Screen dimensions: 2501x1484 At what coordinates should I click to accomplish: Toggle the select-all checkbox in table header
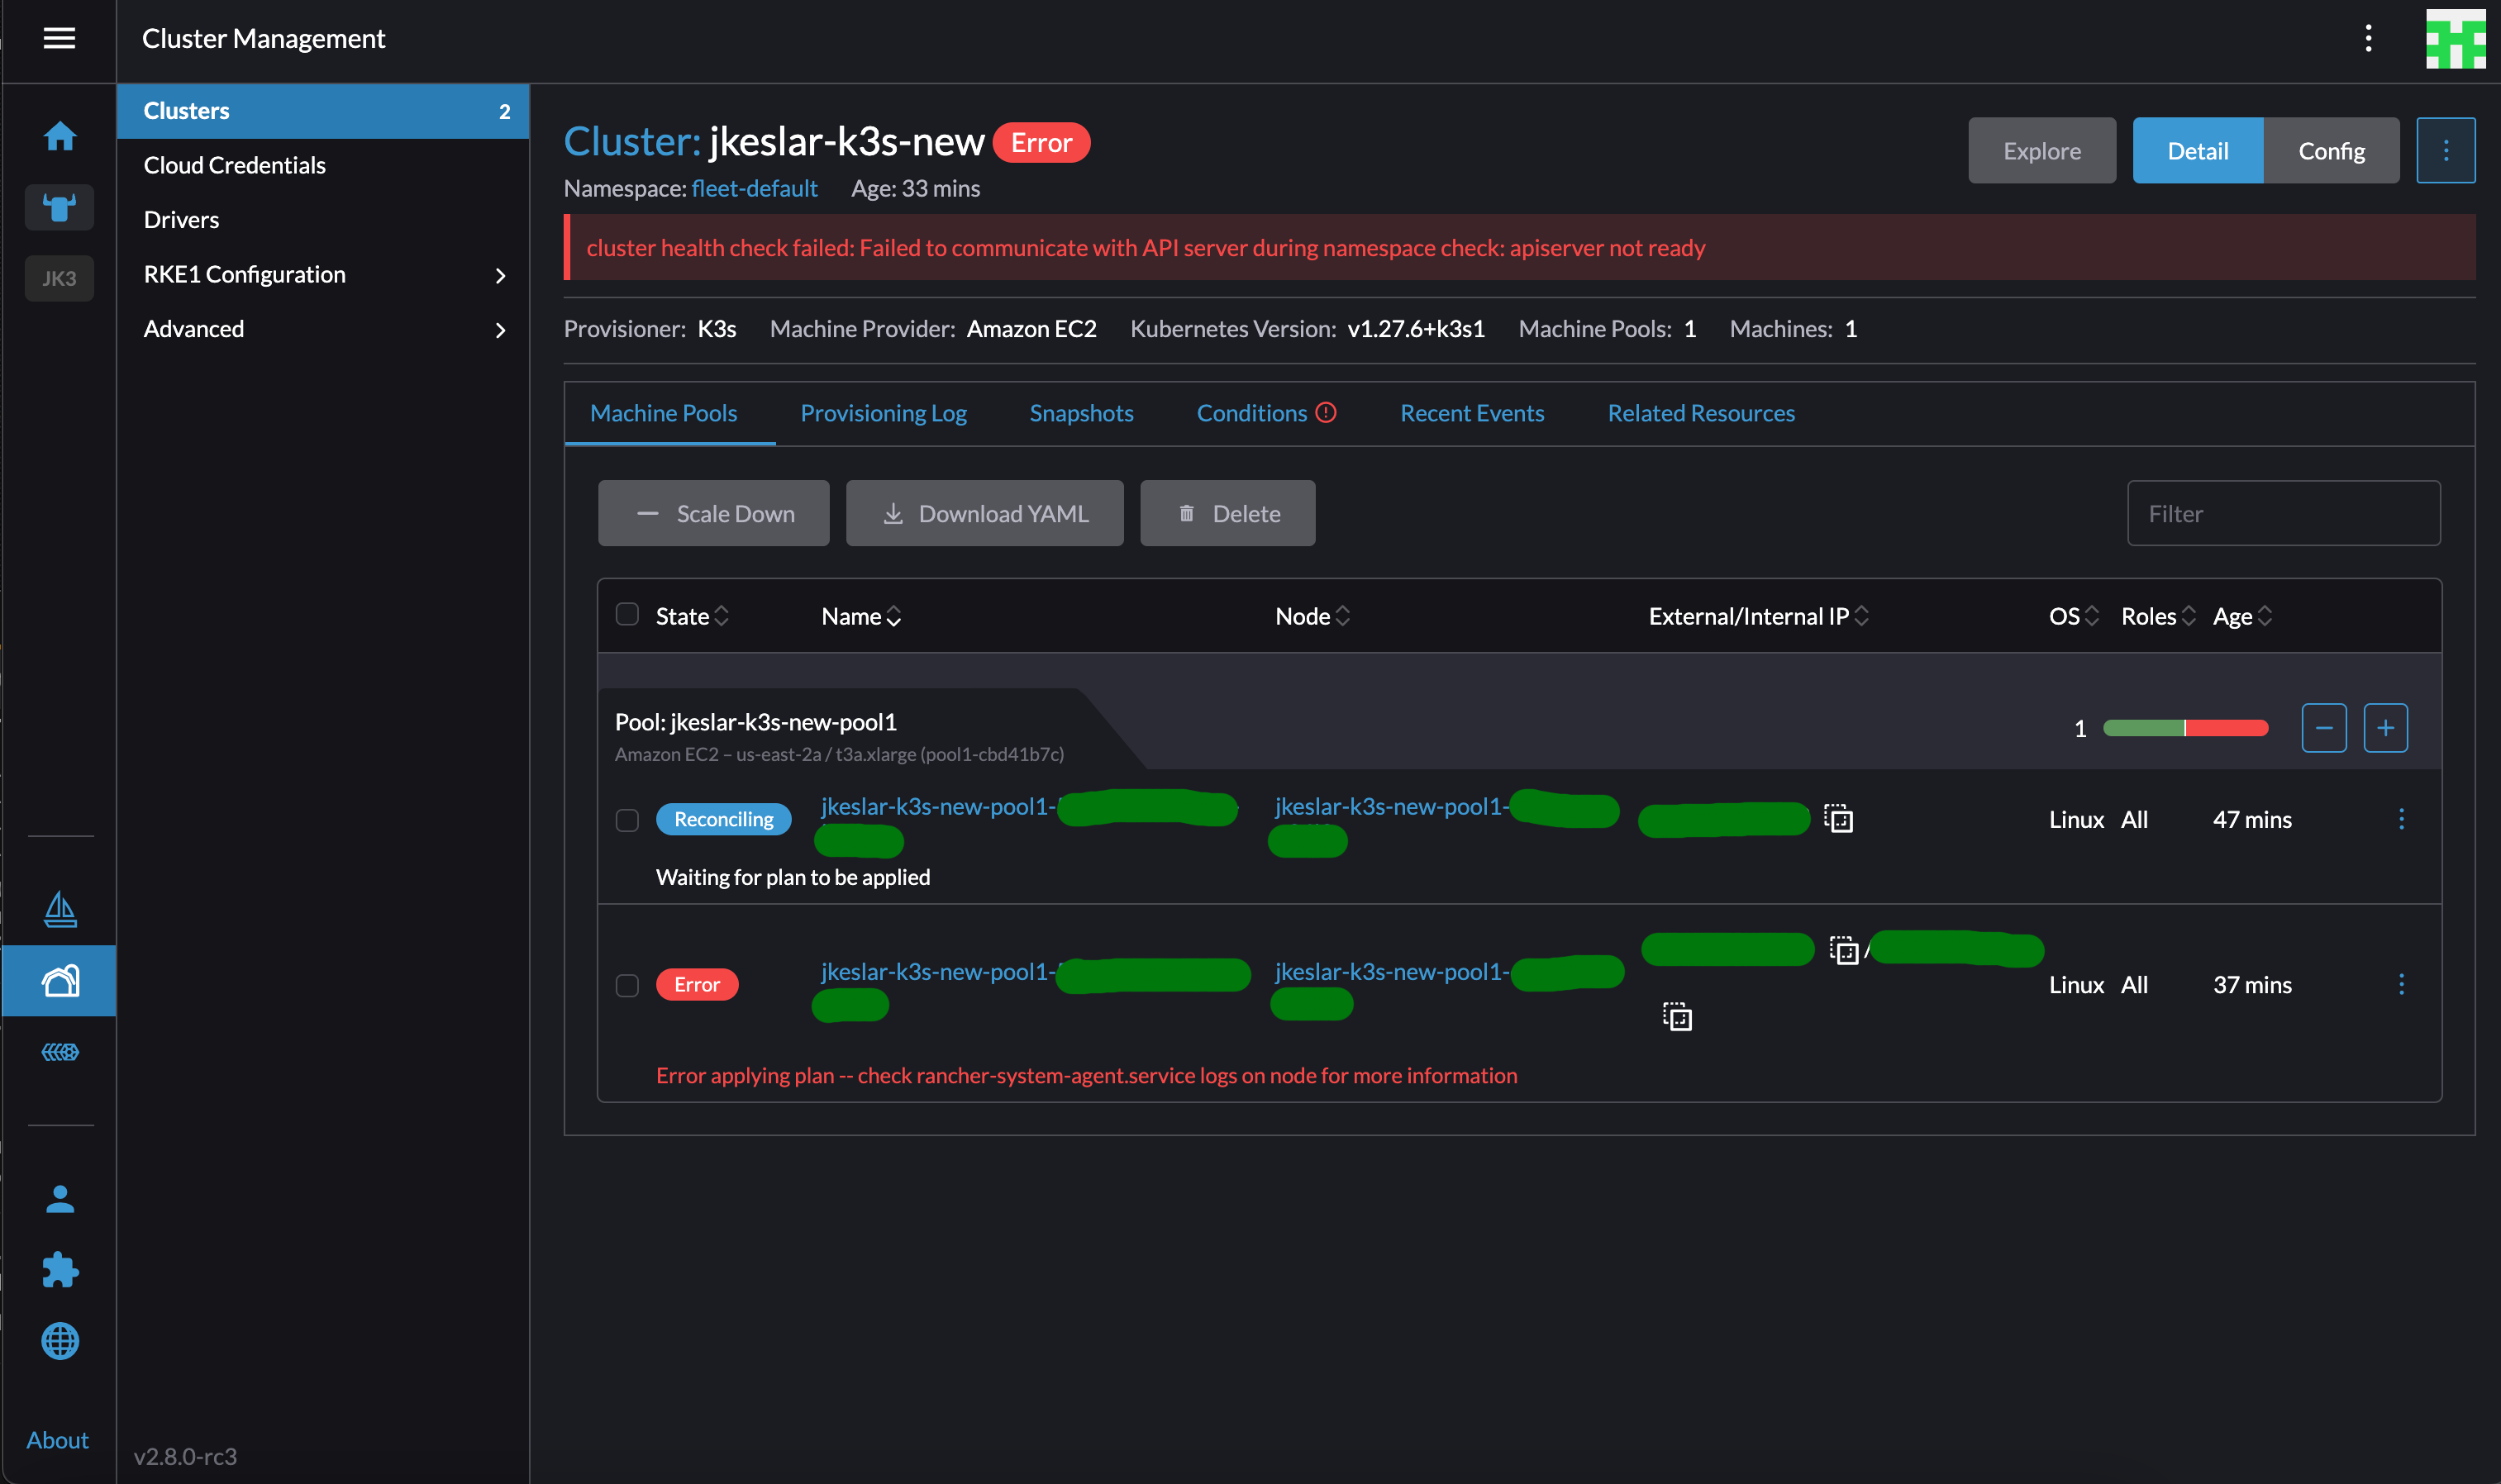(x=628, y=615)
